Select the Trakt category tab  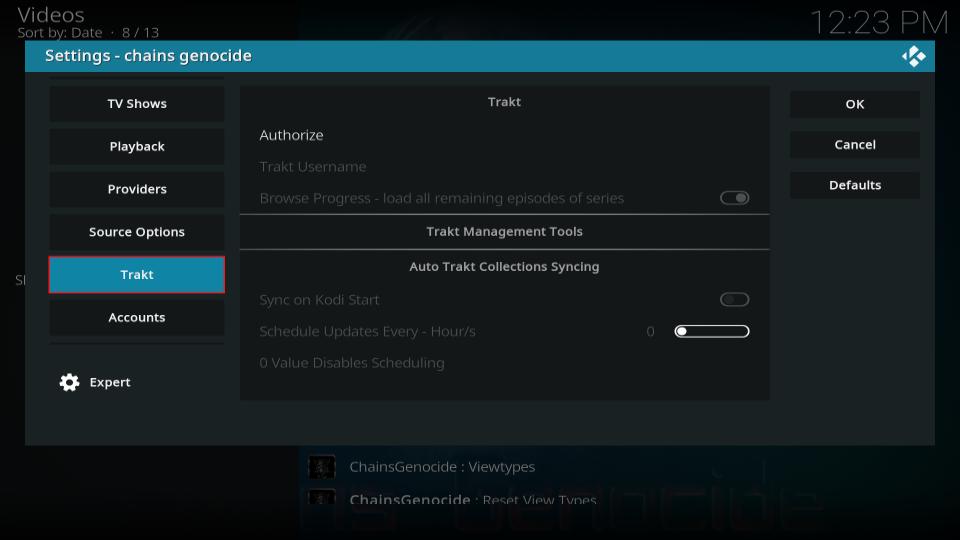[x=137, y=275]
